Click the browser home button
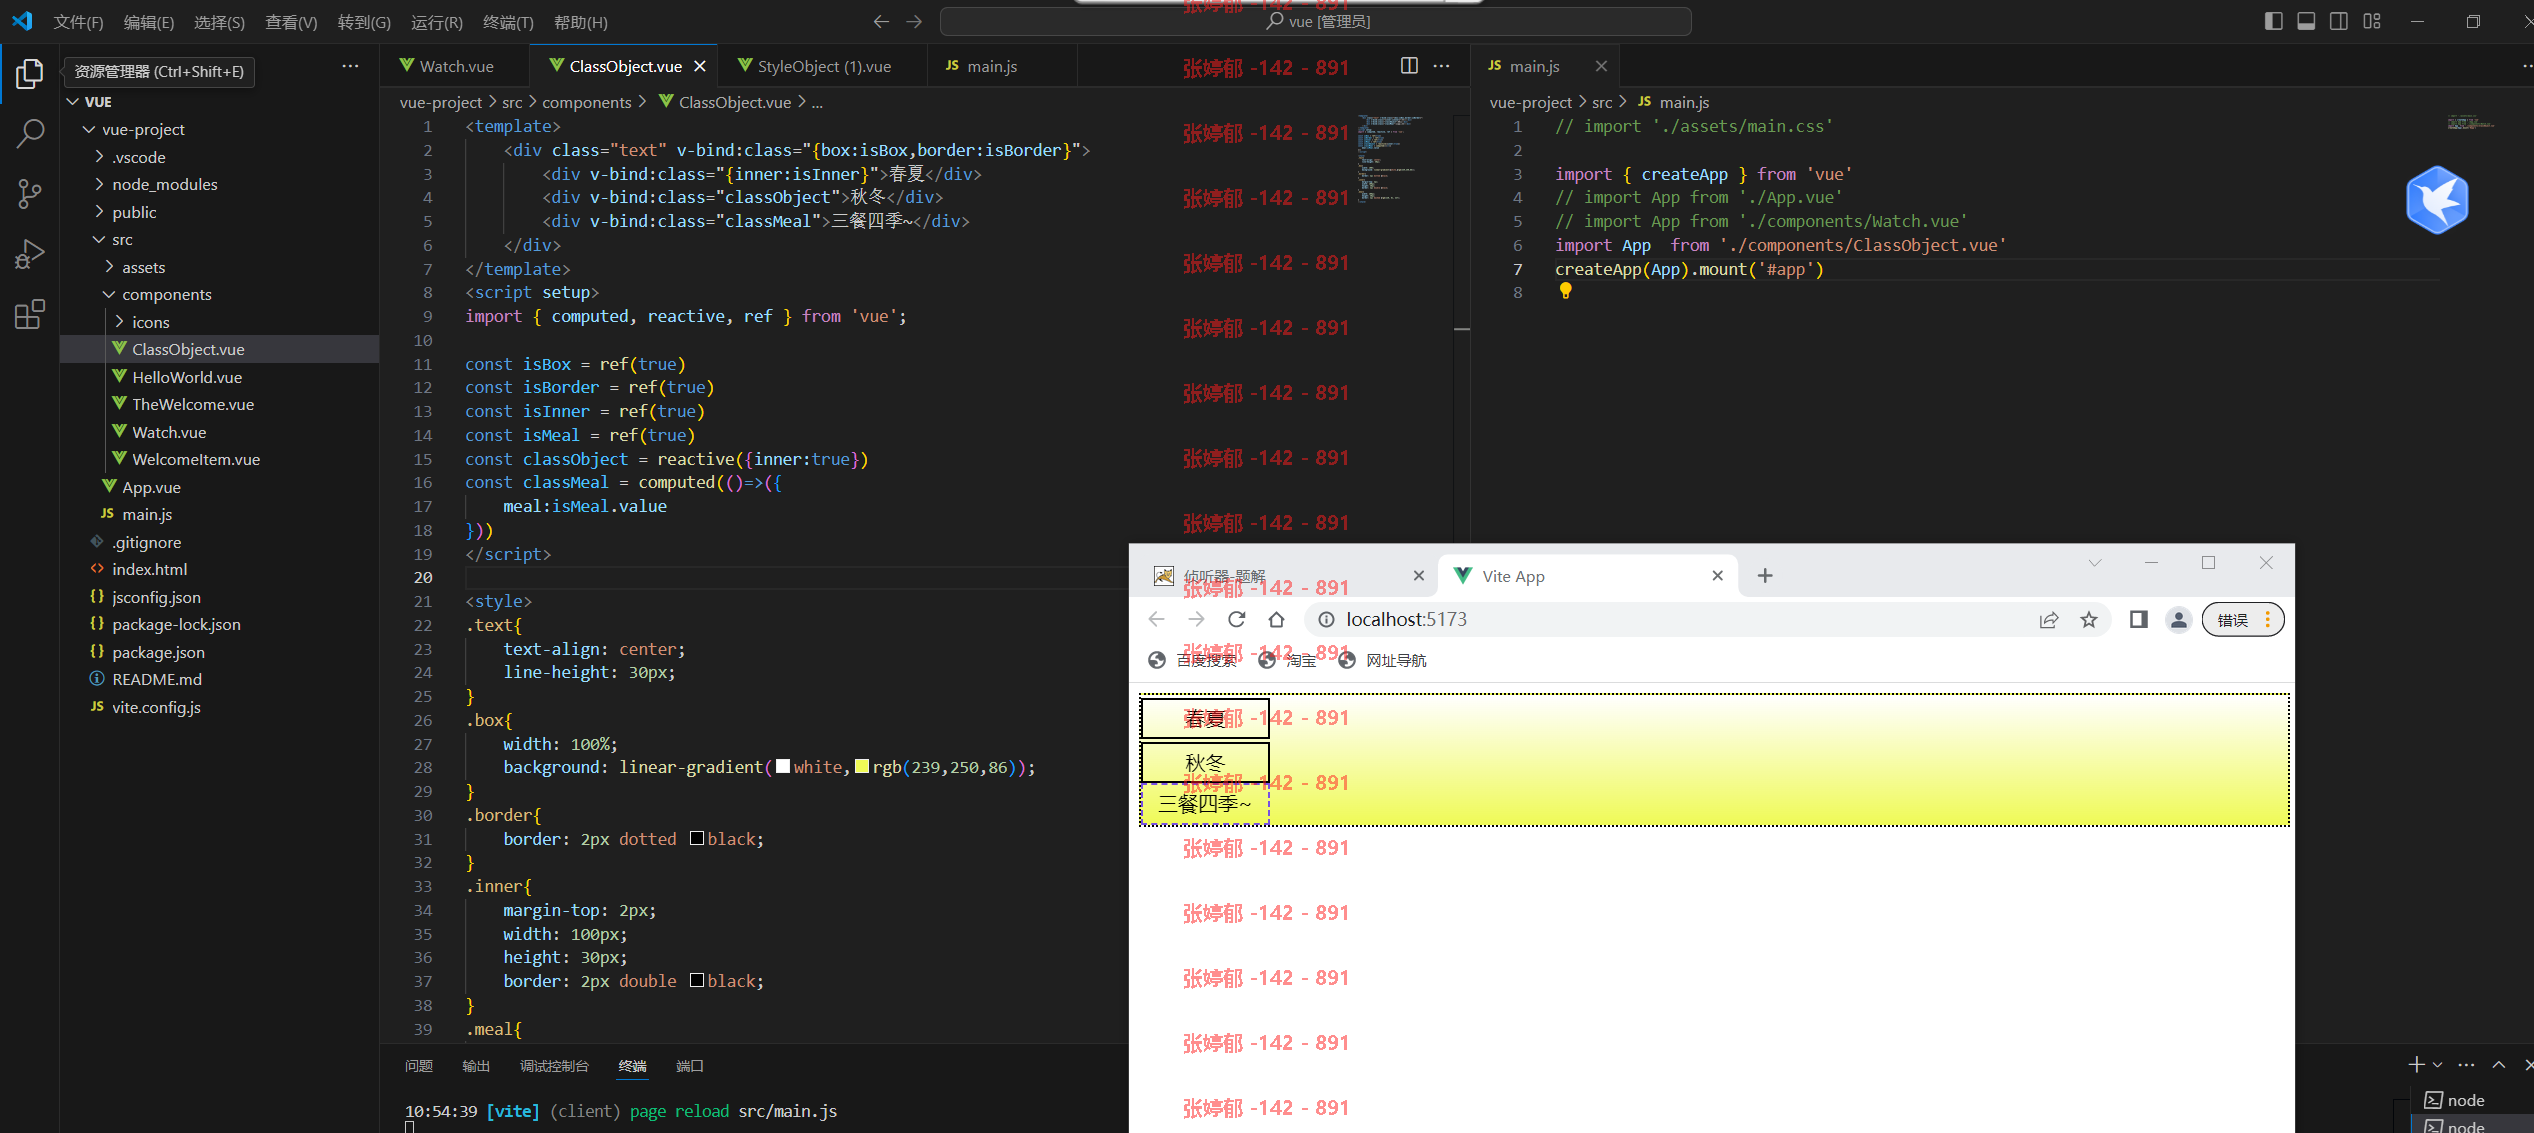This screenshot has height=1133, width=2534. tap(1276, 619)
